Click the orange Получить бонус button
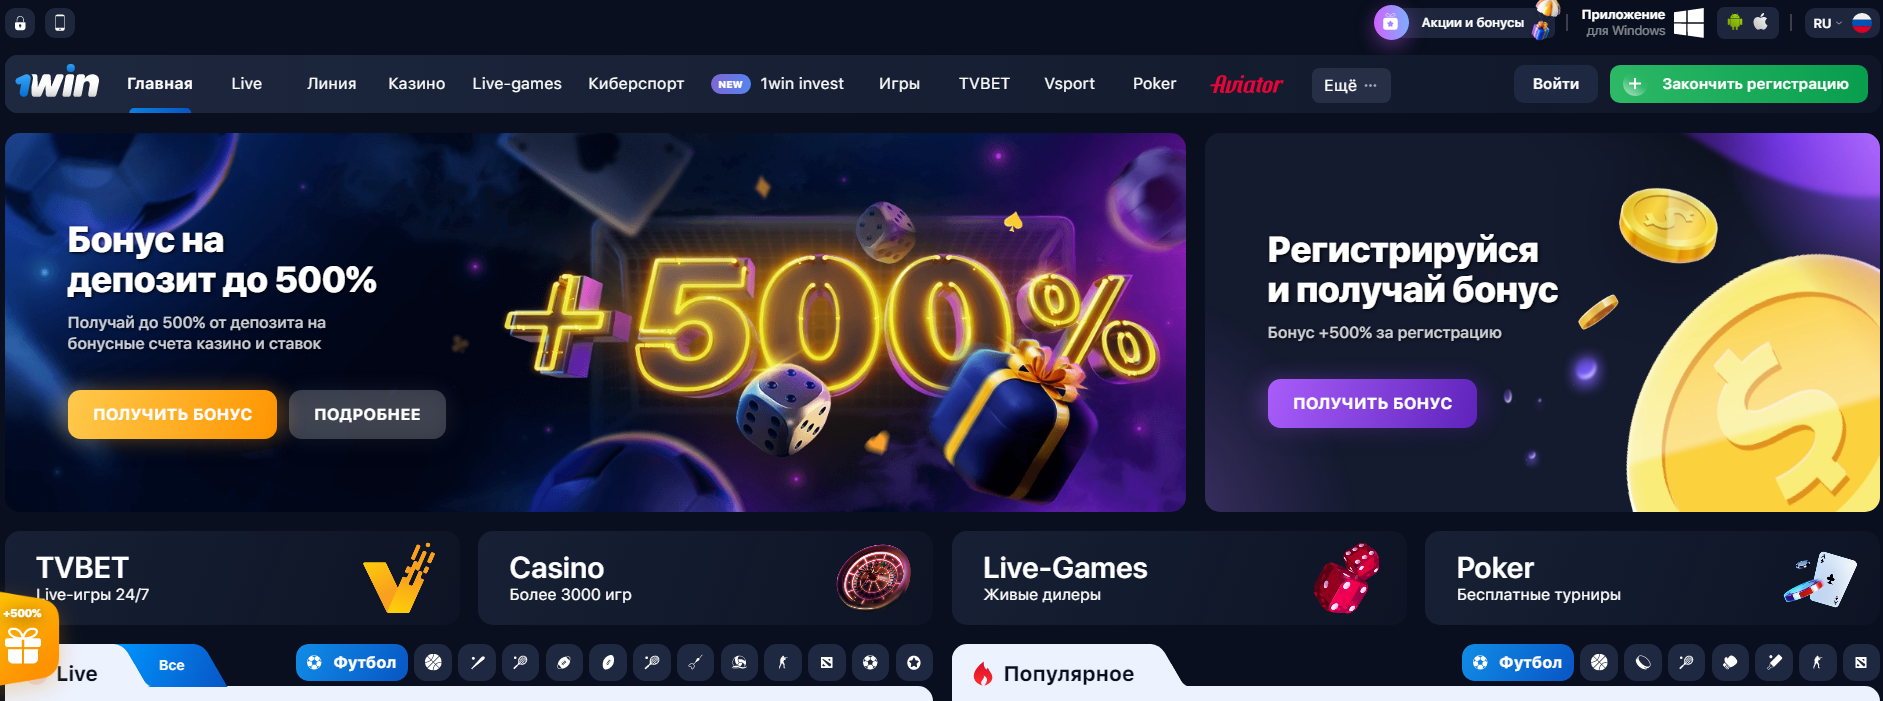This screenshot has height=701, width=1883. (x=172, y=414)
